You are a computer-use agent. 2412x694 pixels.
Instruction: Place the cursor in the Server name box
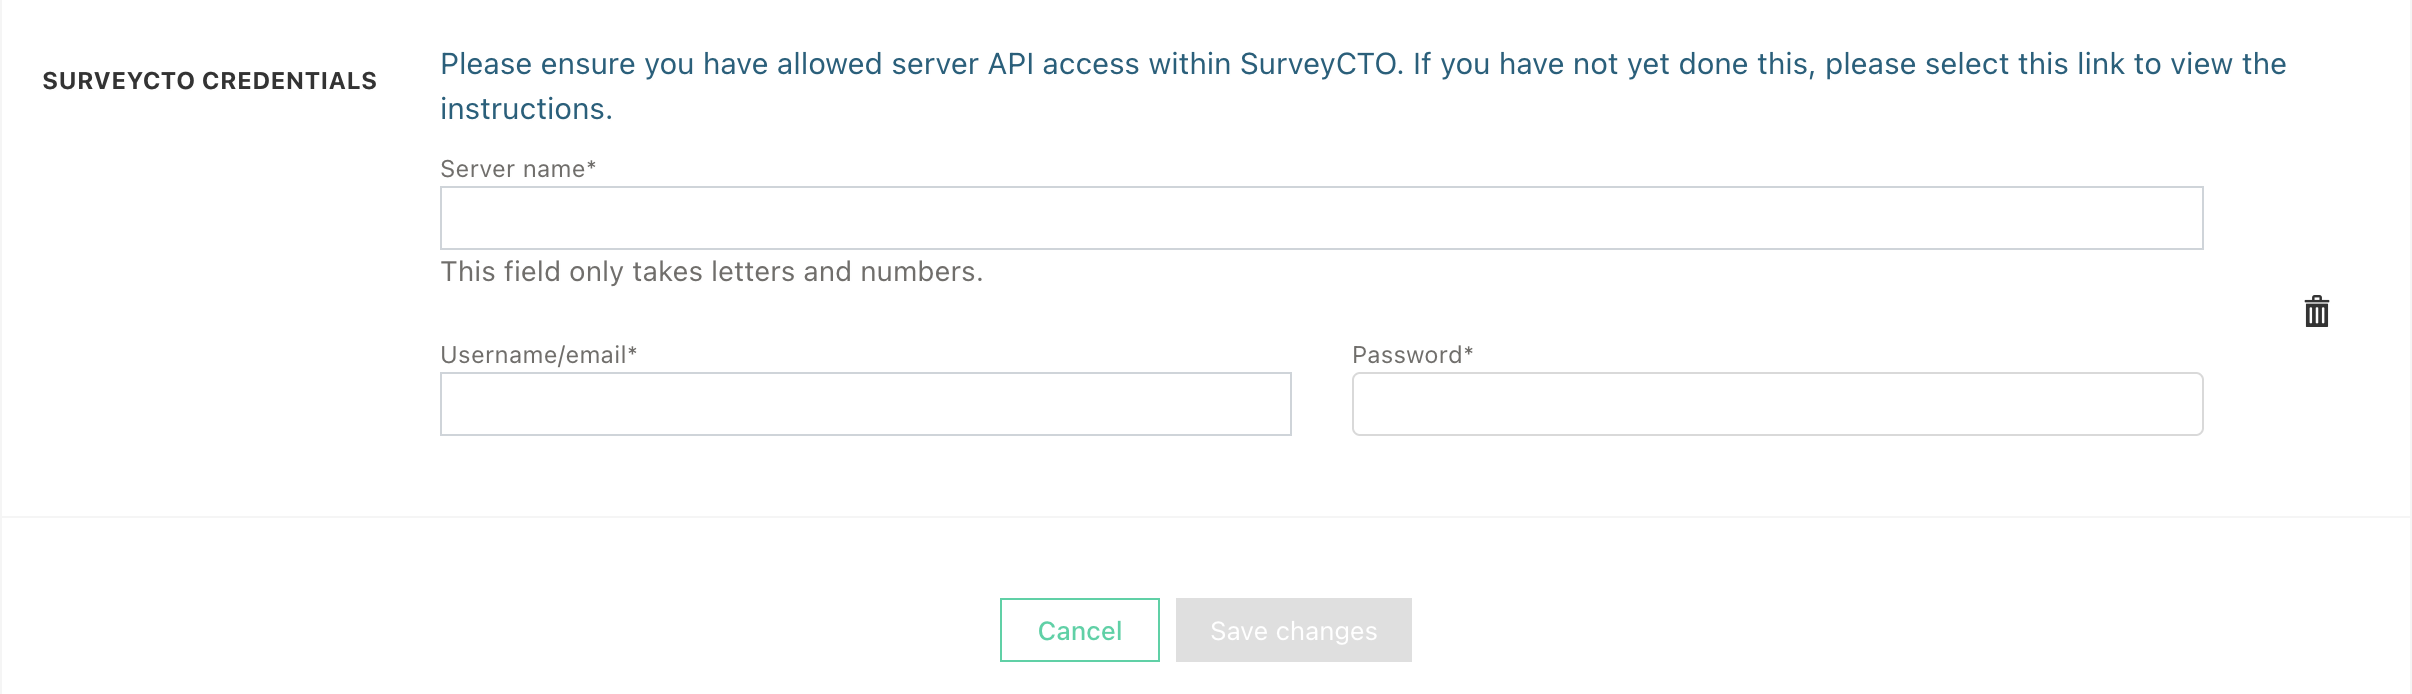pos(1321,218)
